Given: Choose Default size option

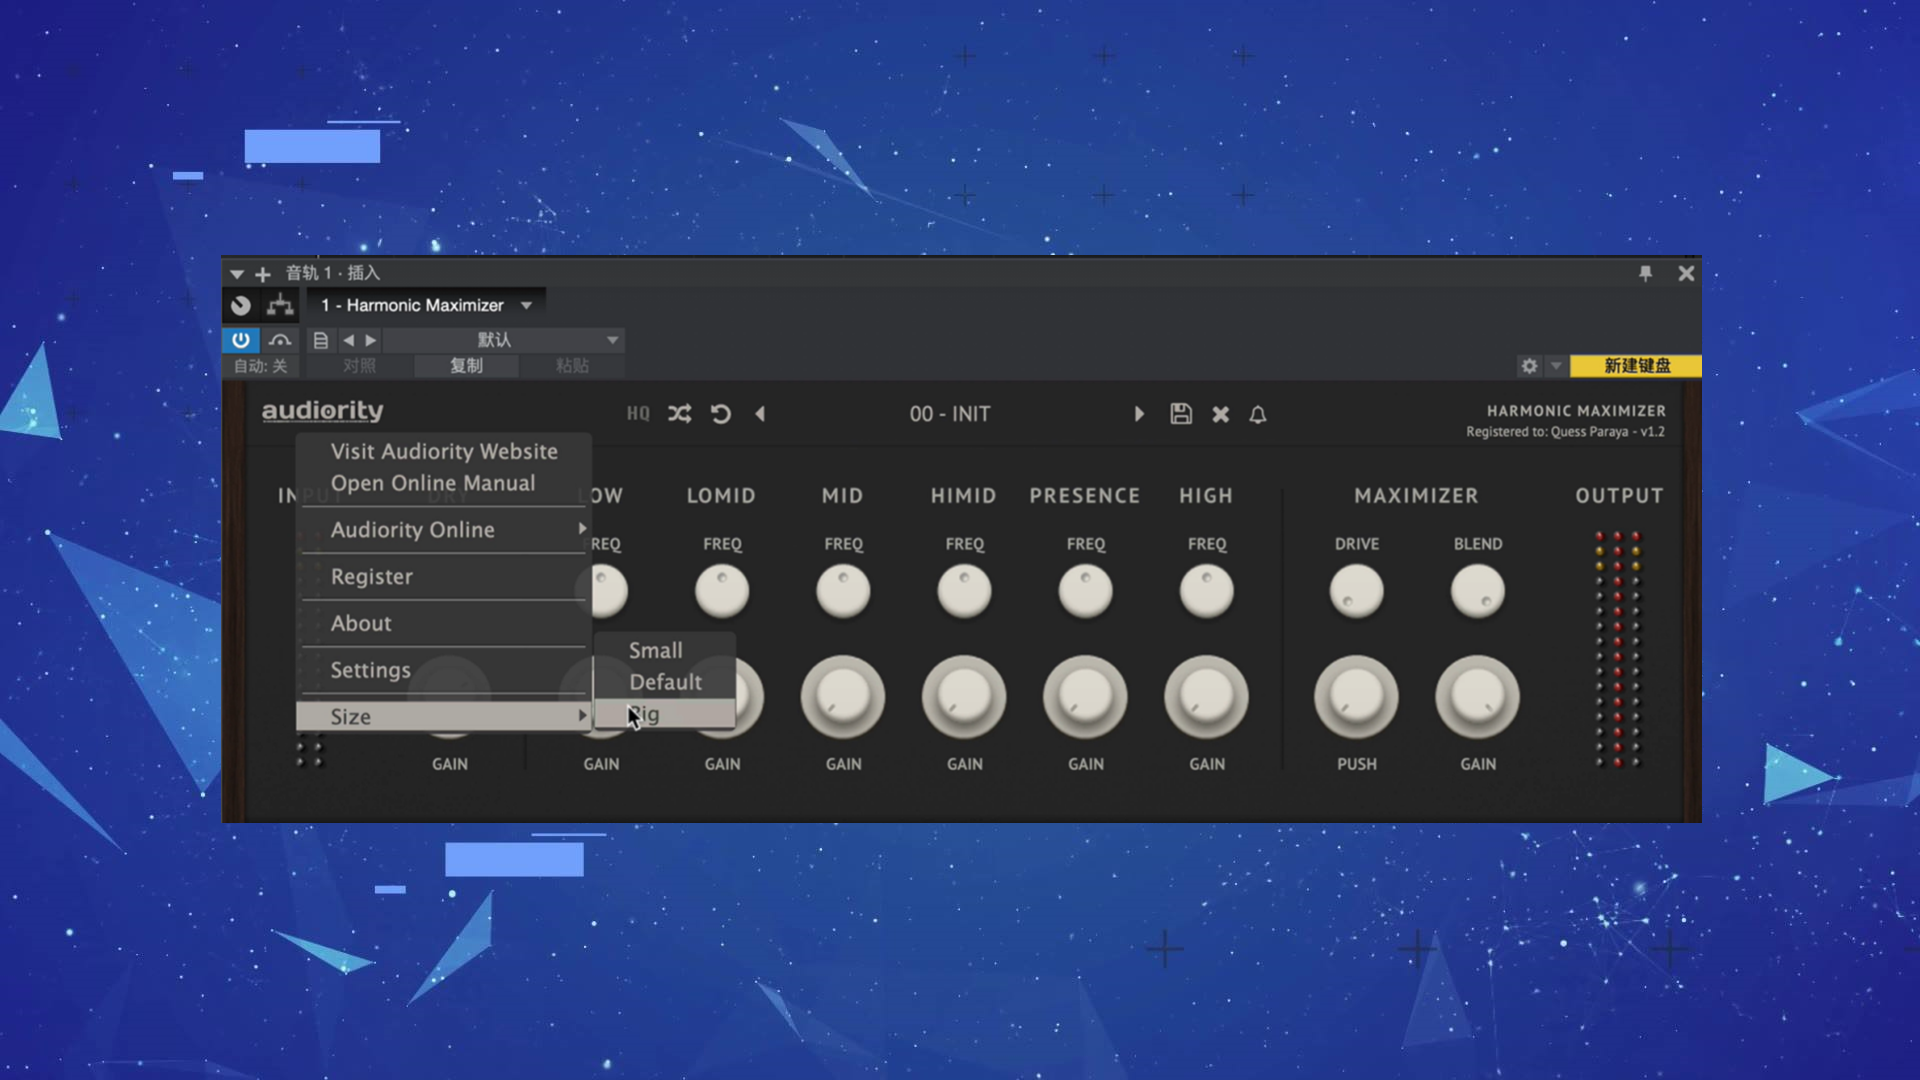Looking at the screenshot, I should pos(665,682).
